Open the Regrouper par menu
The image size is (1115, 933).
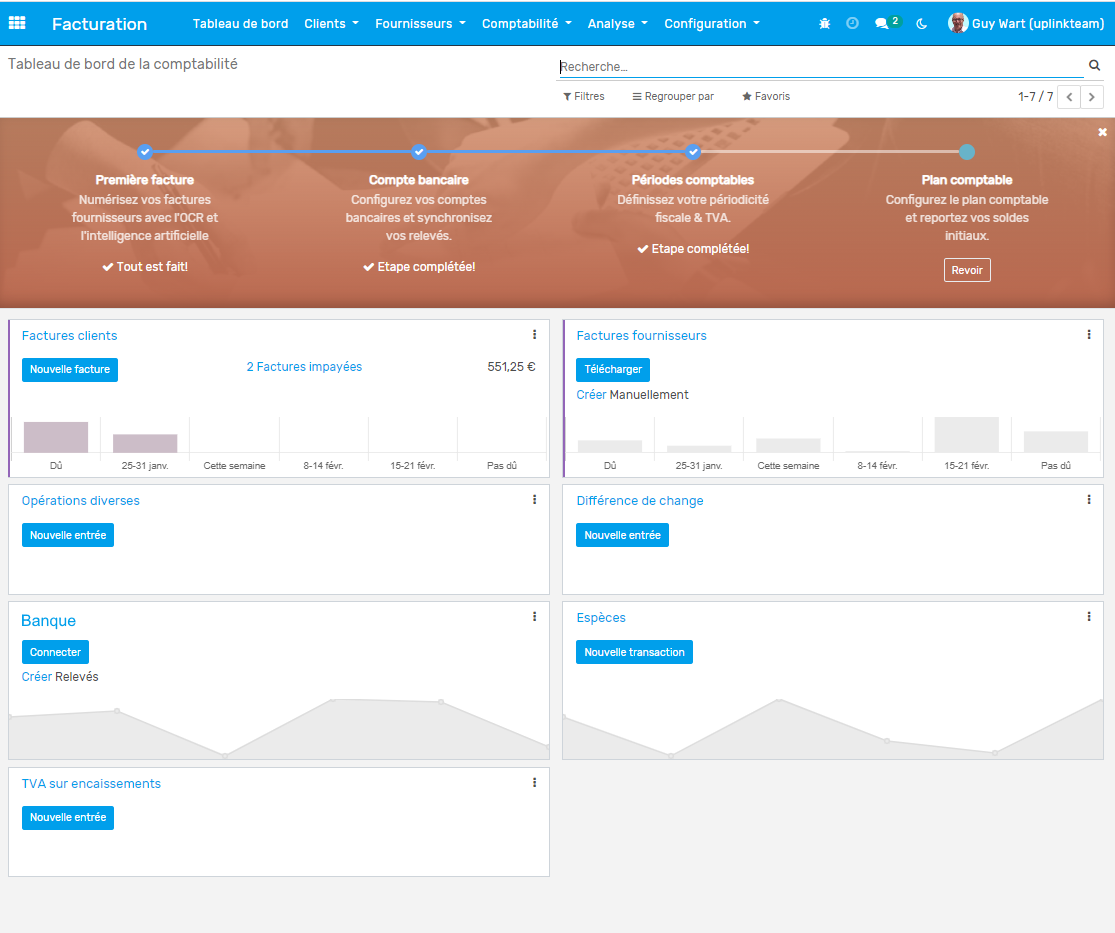pos(673,97)
